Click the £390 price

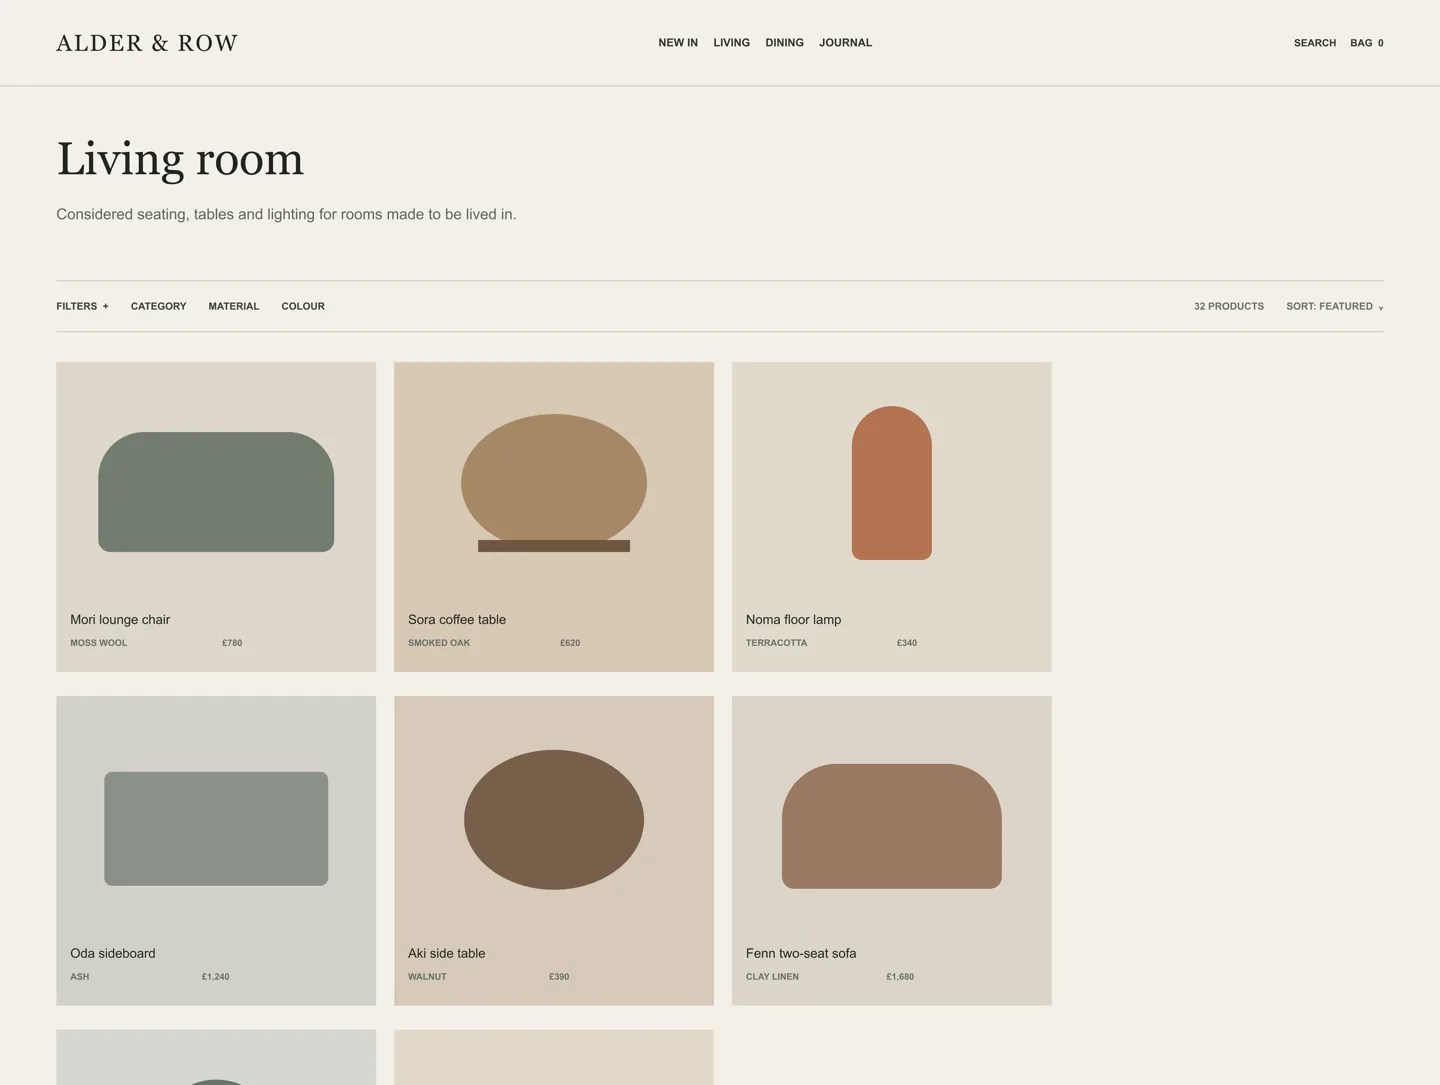[x=559, y=977]
